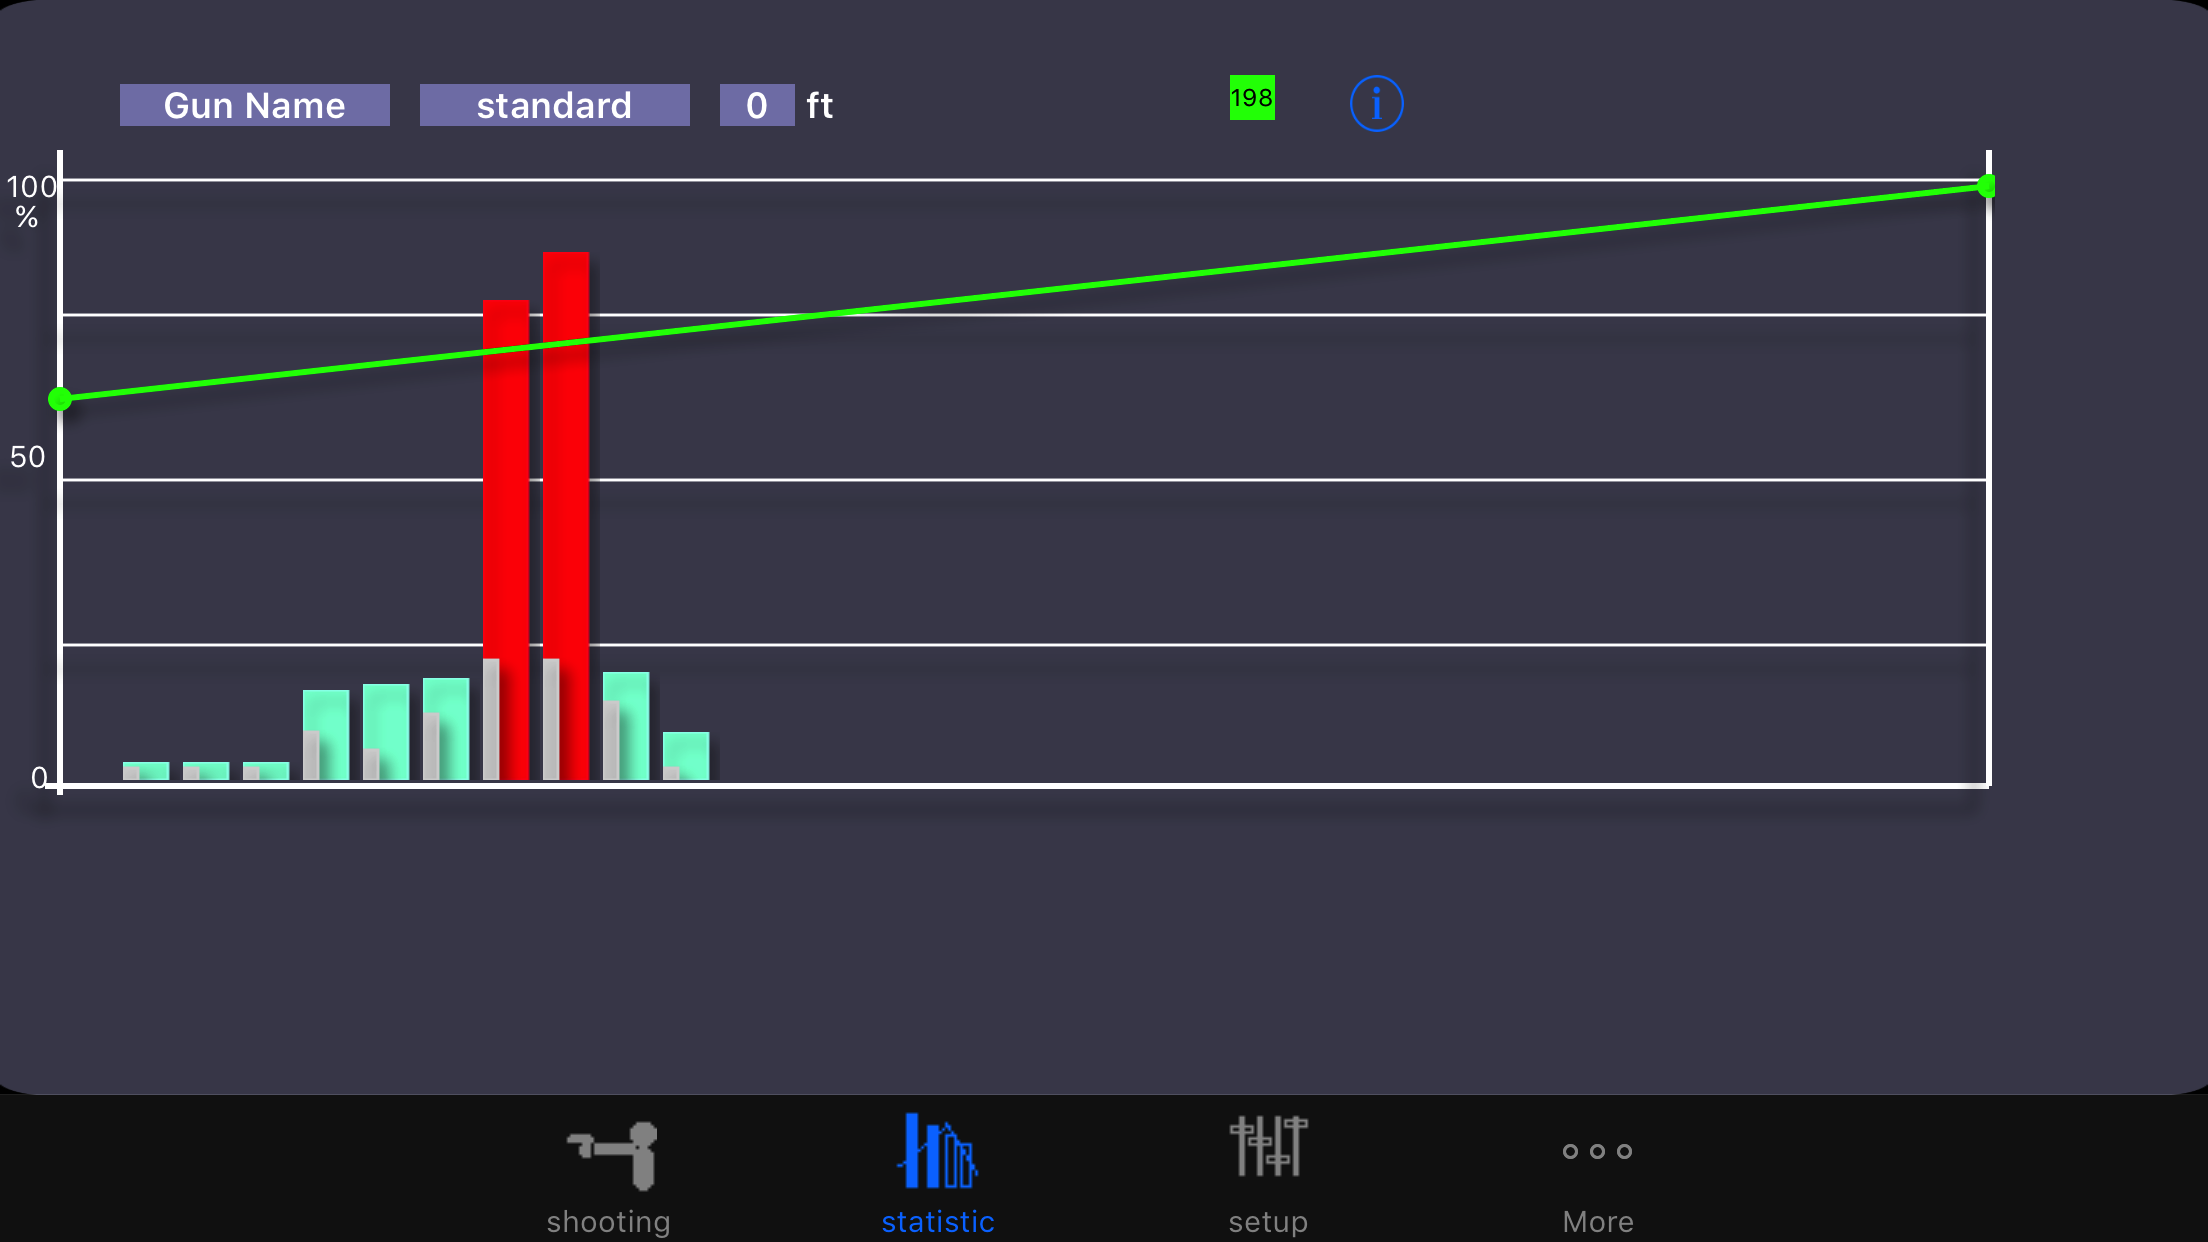Tap the More three-dots icon

(1597, 1152)
